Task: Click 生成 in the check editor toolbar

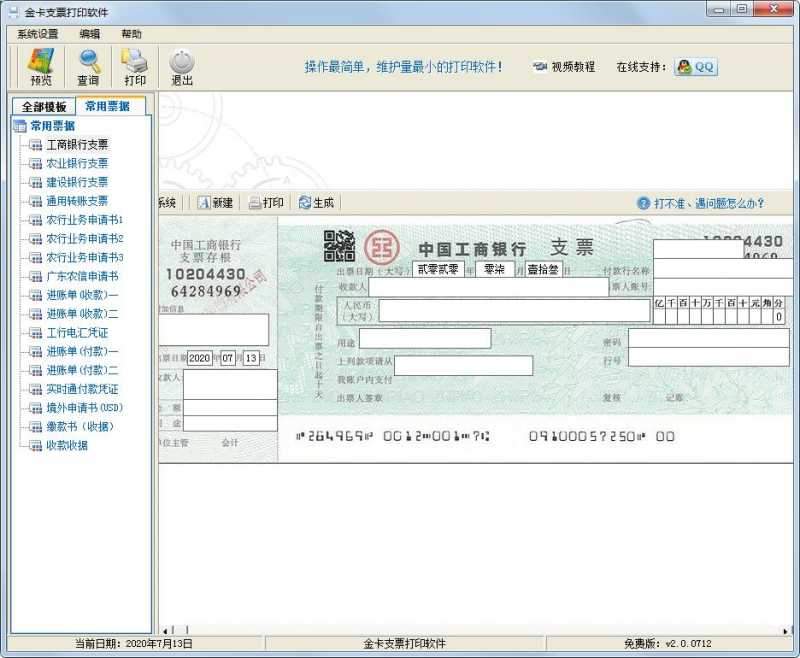Action: 316,203
